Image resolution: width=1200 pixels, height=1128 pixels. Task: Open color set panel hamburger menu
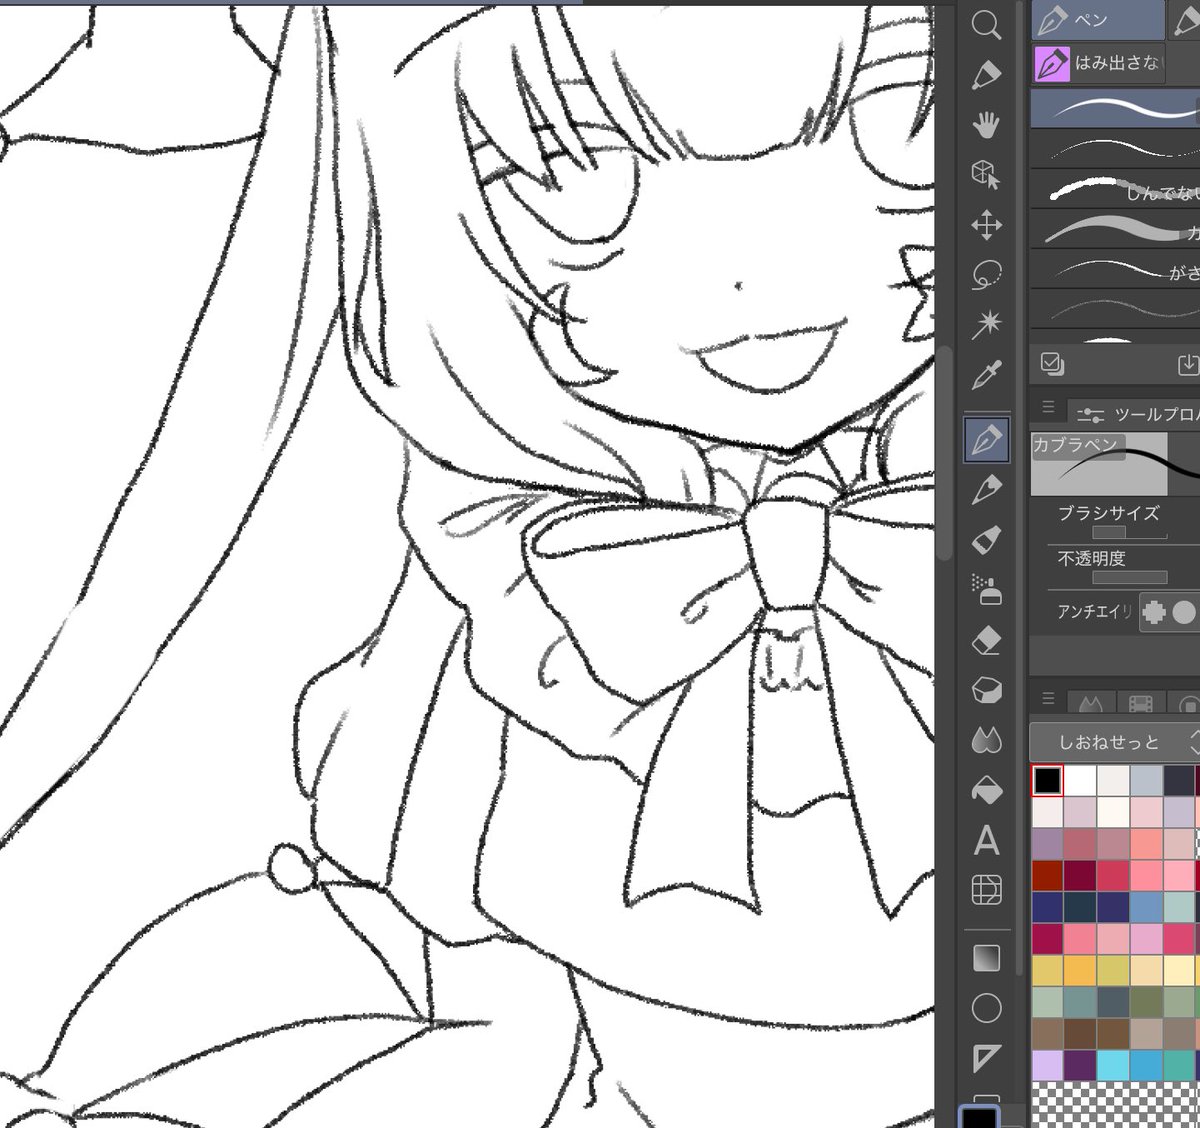[x=1048, y=699]
